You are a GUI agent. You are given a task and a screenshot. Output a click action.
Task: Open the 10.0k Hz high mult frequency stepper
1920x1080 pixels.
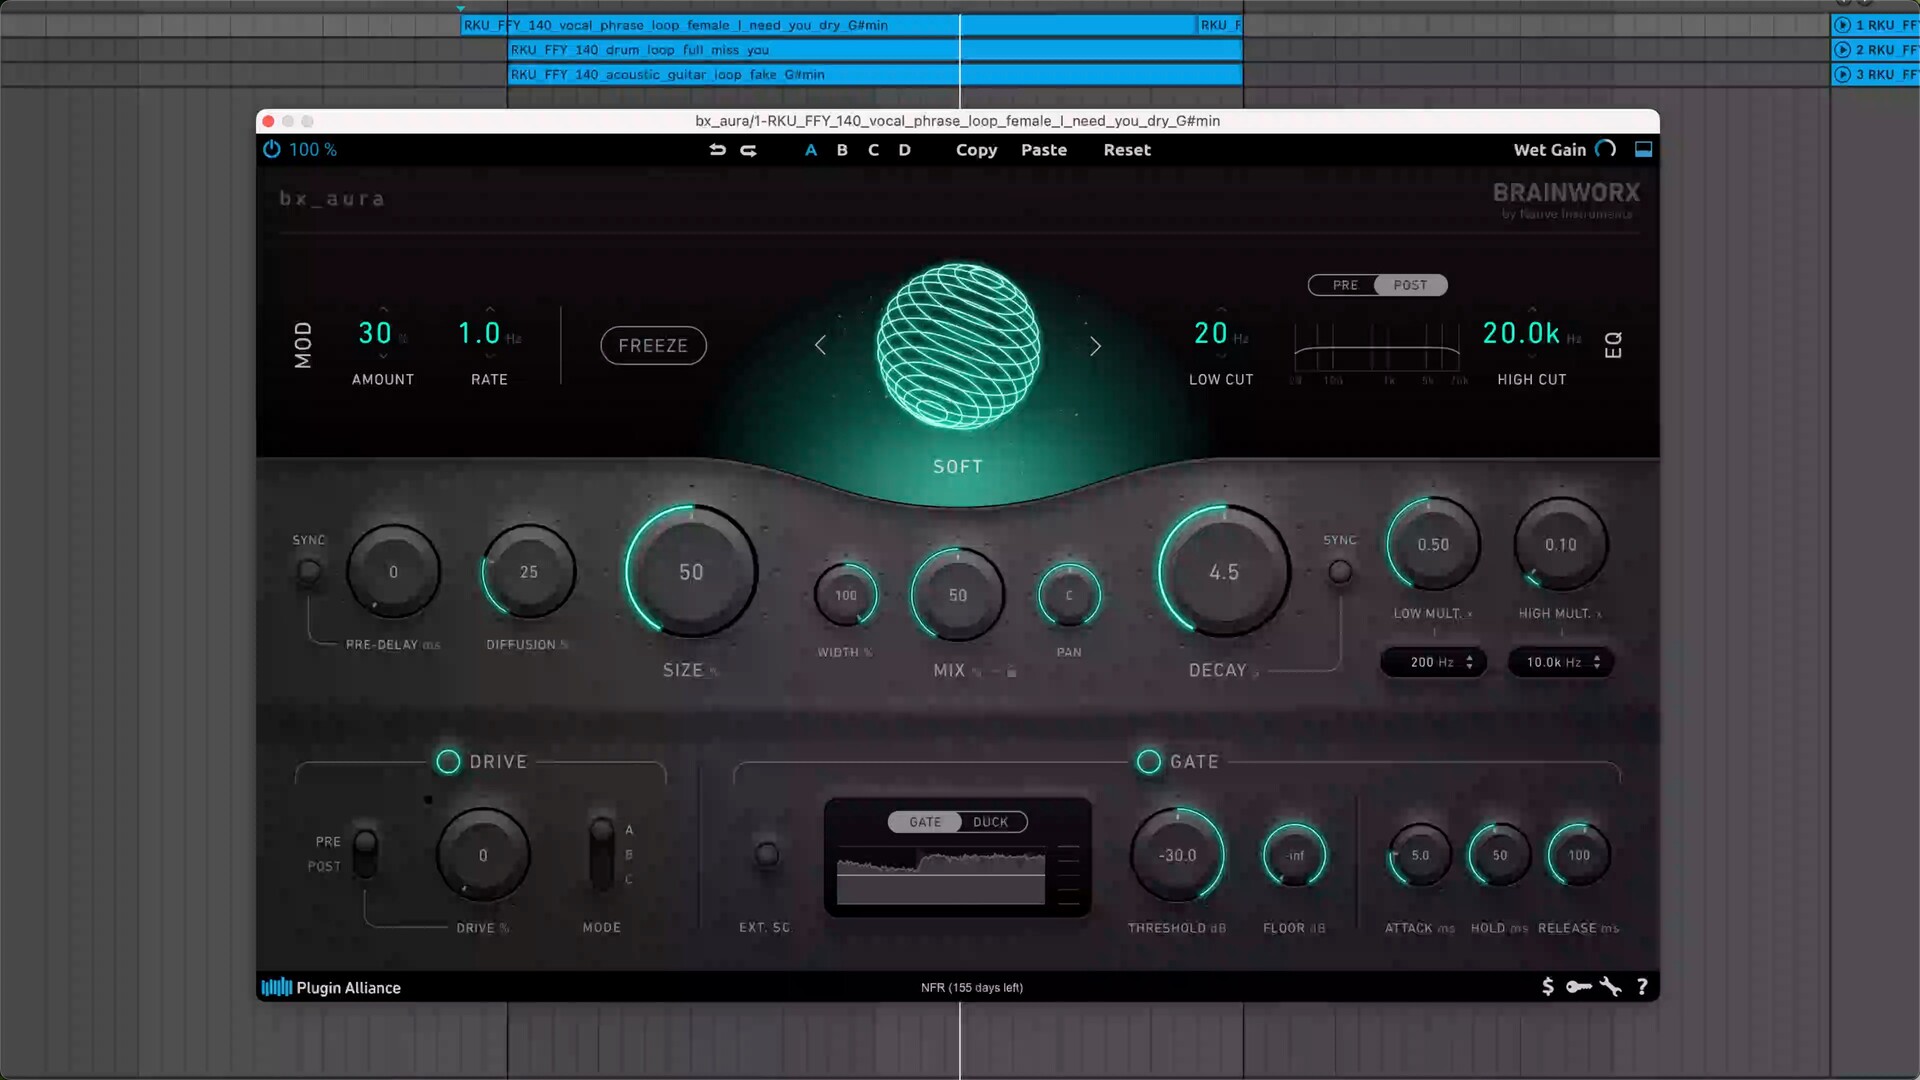1561,662
